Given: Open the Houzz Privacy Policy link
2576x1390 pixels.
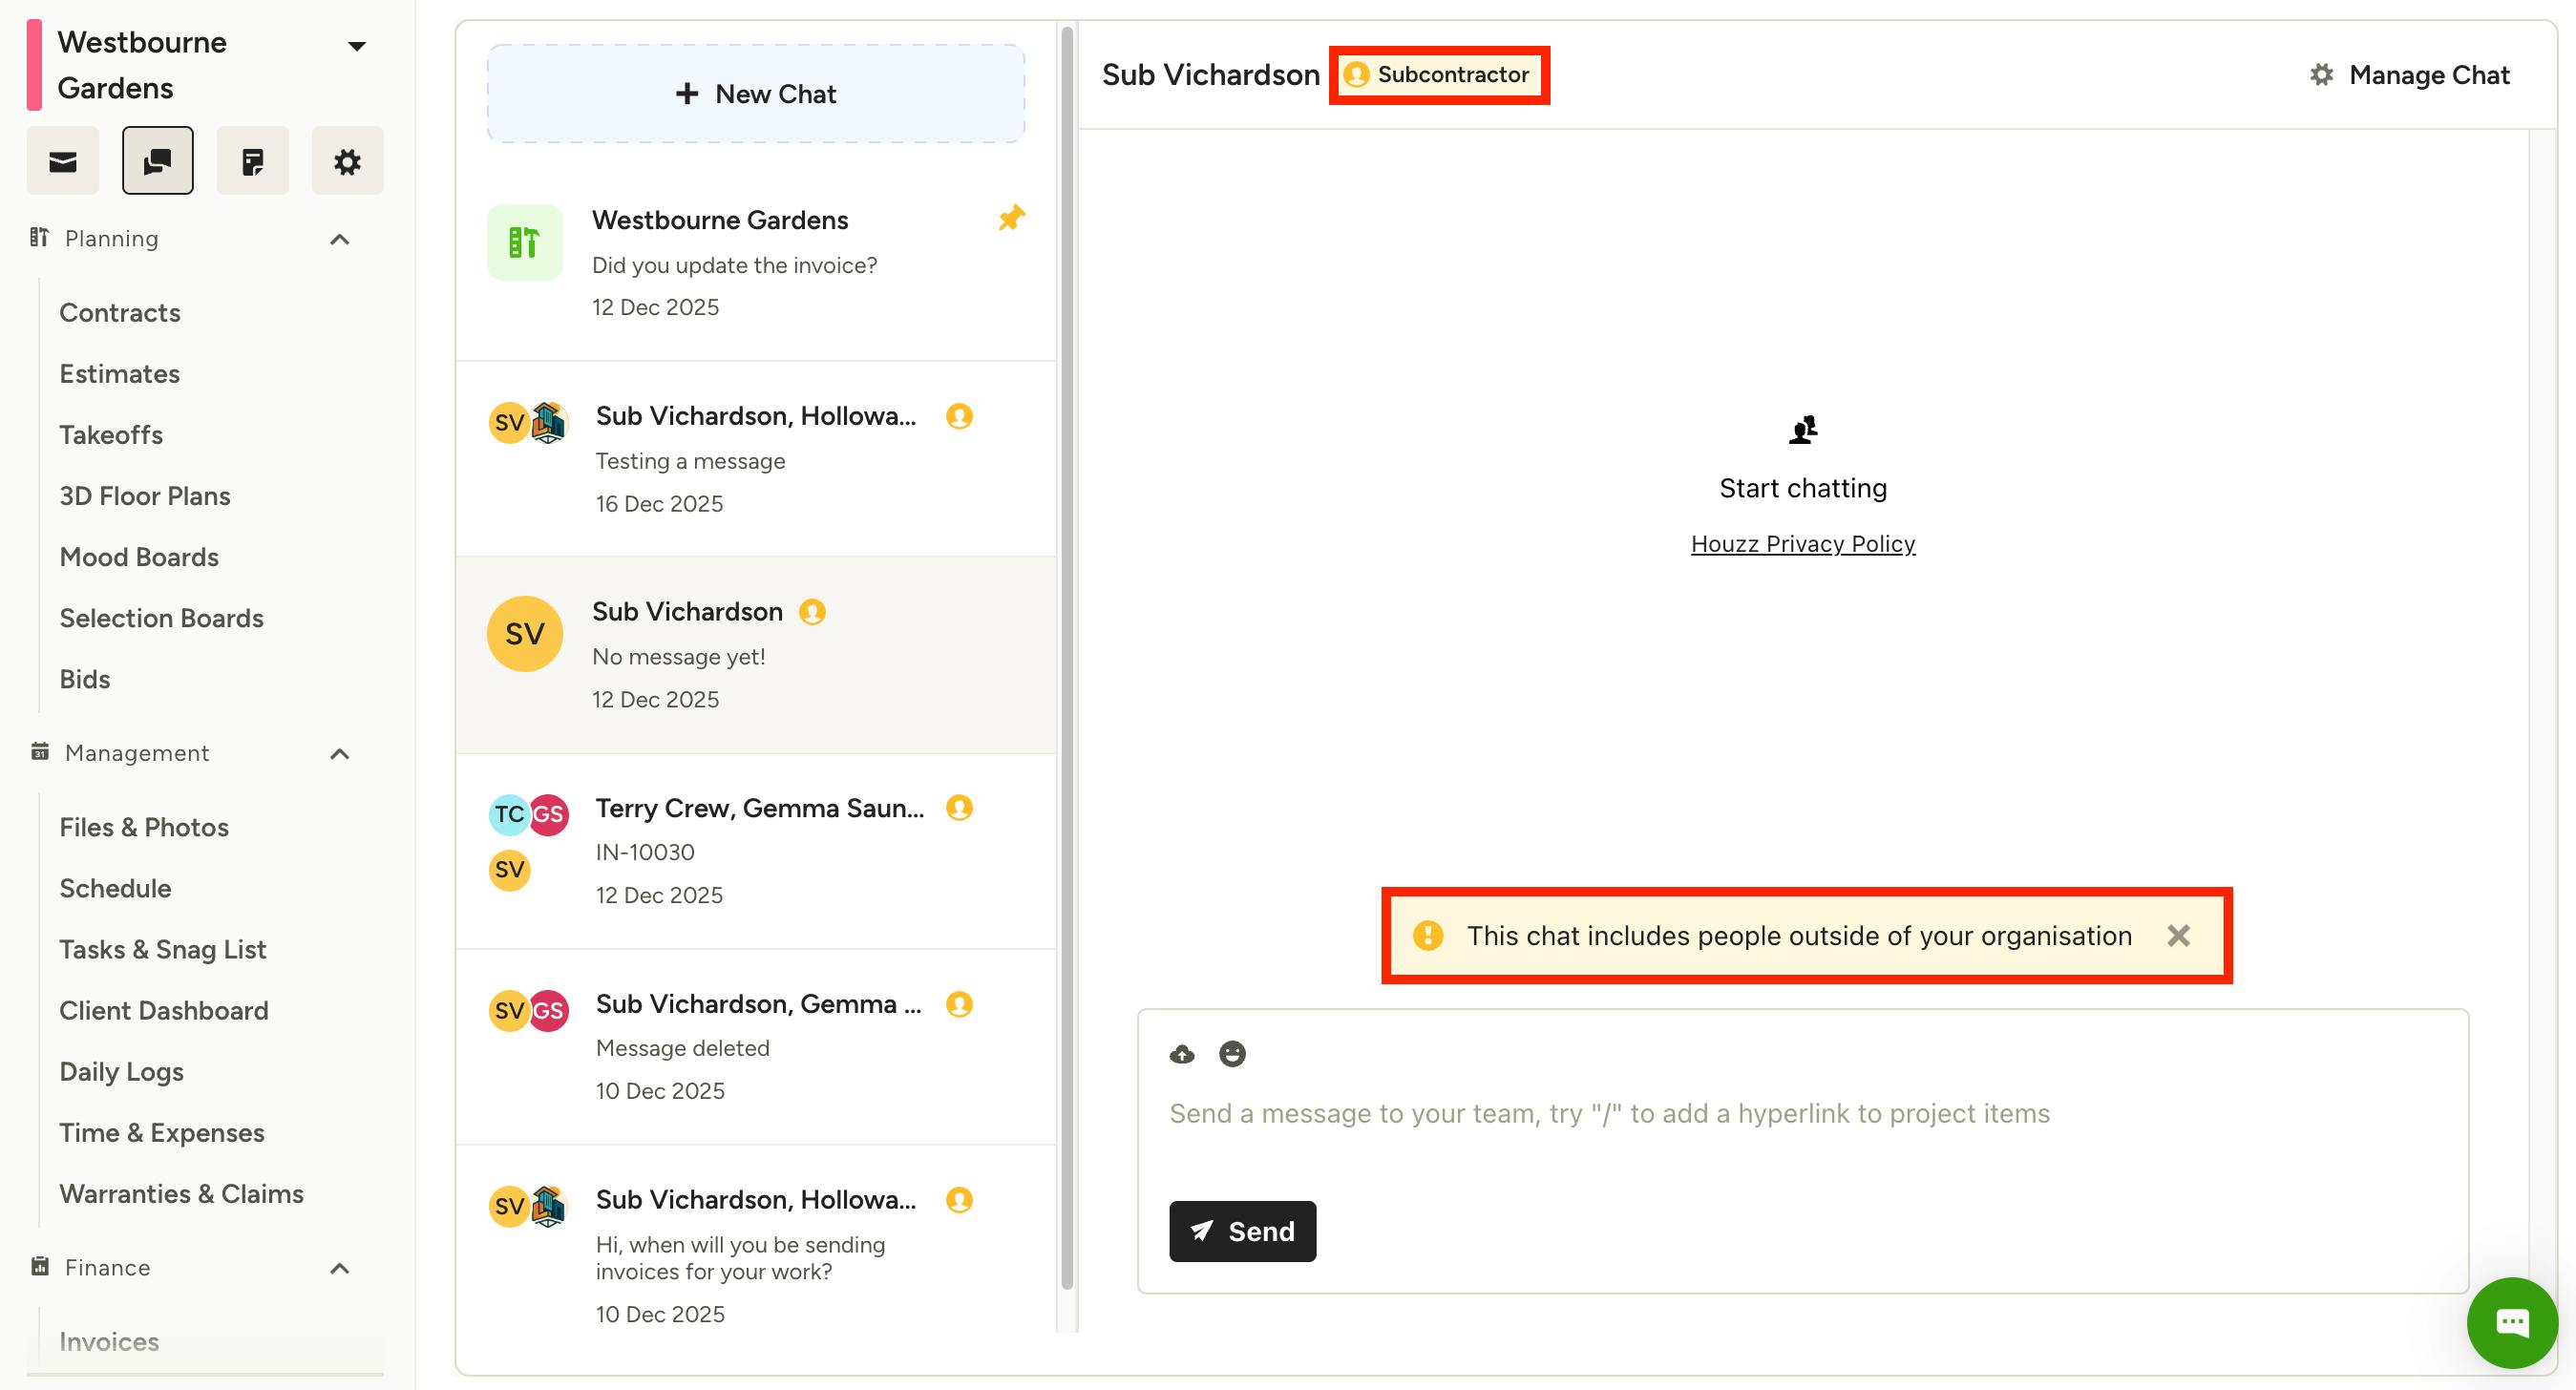Looking at the screenshot, I should 1803,543.
